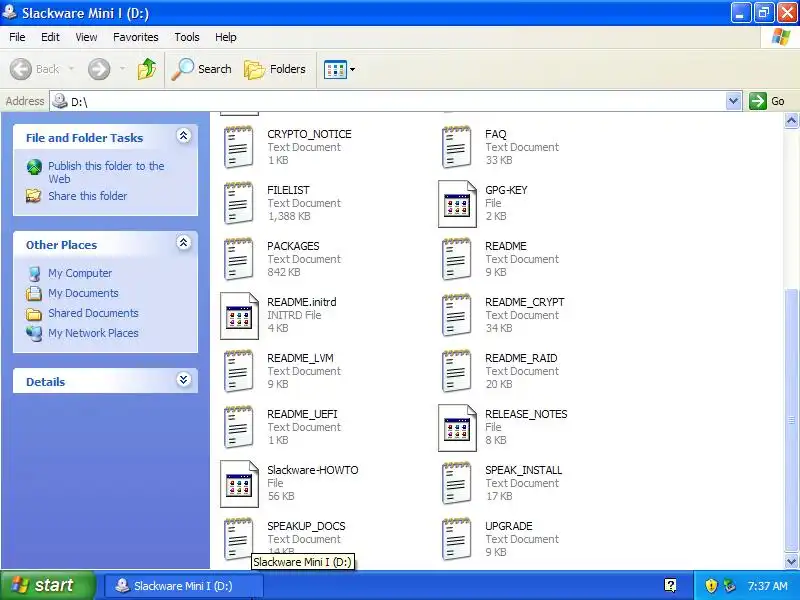
Task: Click the Back arrow toolbar button
Action: [35, 69]
